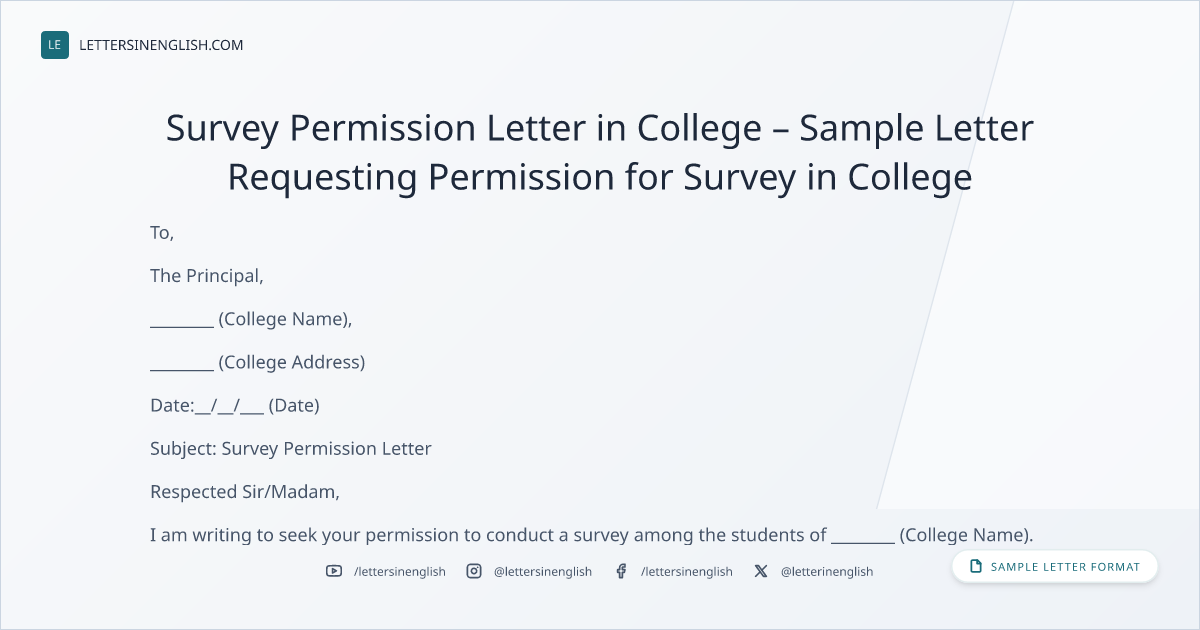
Task: Click the Instagram icon
Action: pos(474,571)
